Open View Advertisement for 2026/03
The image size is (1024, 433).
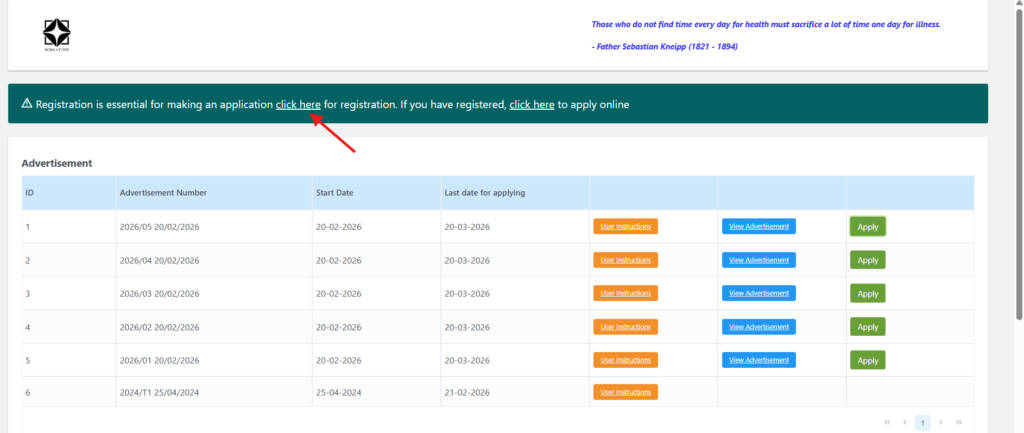pyautogui.click(x=758, y=293)
